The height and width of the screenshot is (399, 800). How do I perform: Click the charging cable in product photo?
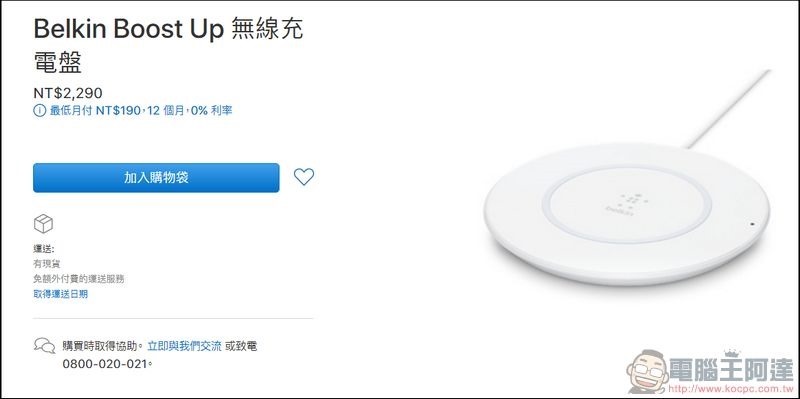(x=728, y=109)
